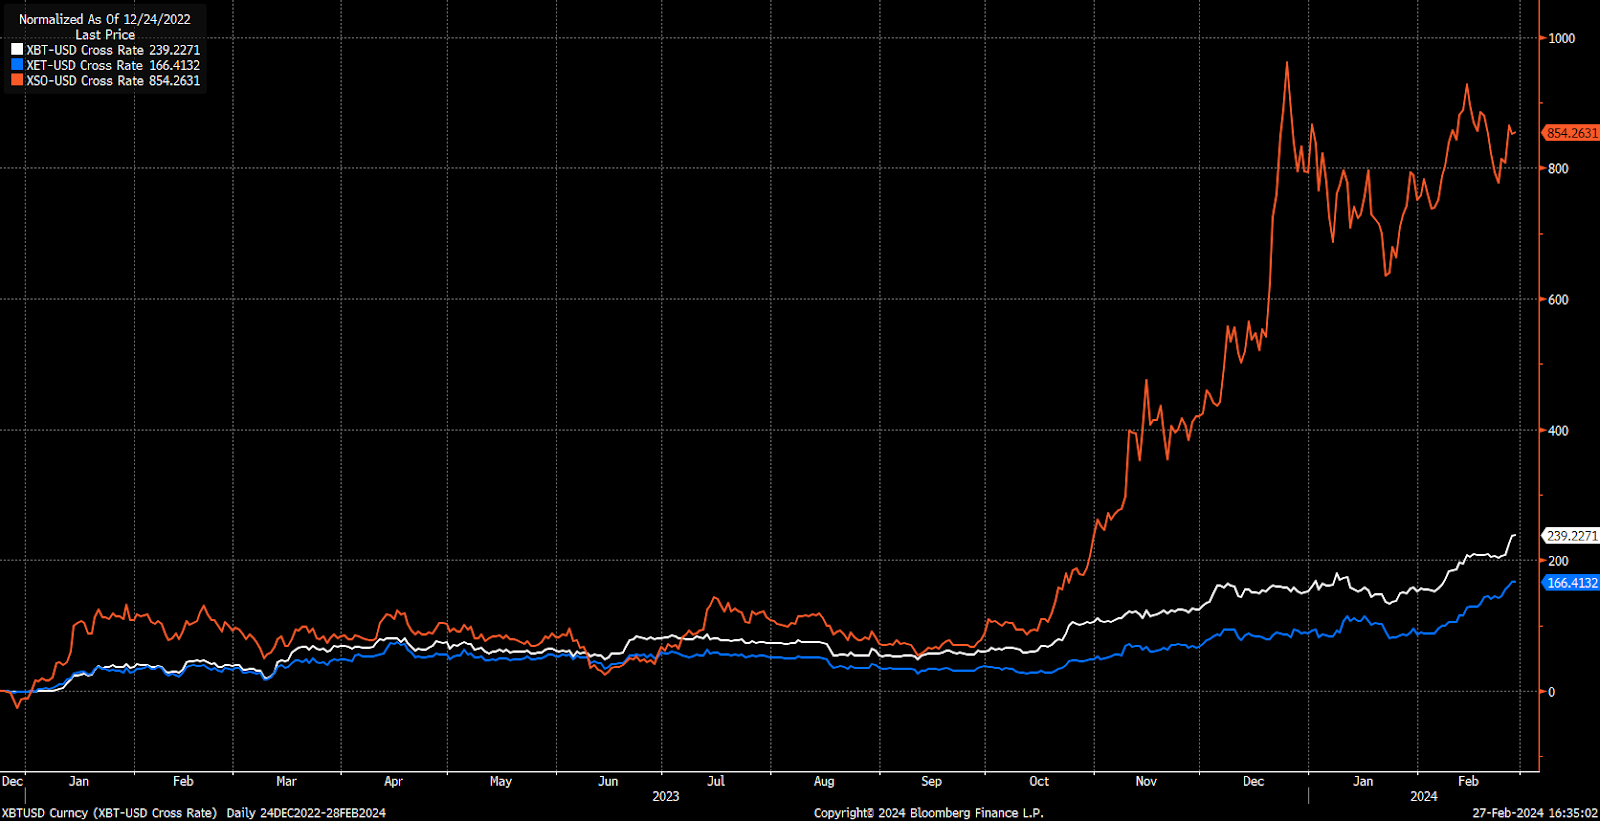Click the 200 y-axis label
The image size is (1600, 821).
point(1558,561)
